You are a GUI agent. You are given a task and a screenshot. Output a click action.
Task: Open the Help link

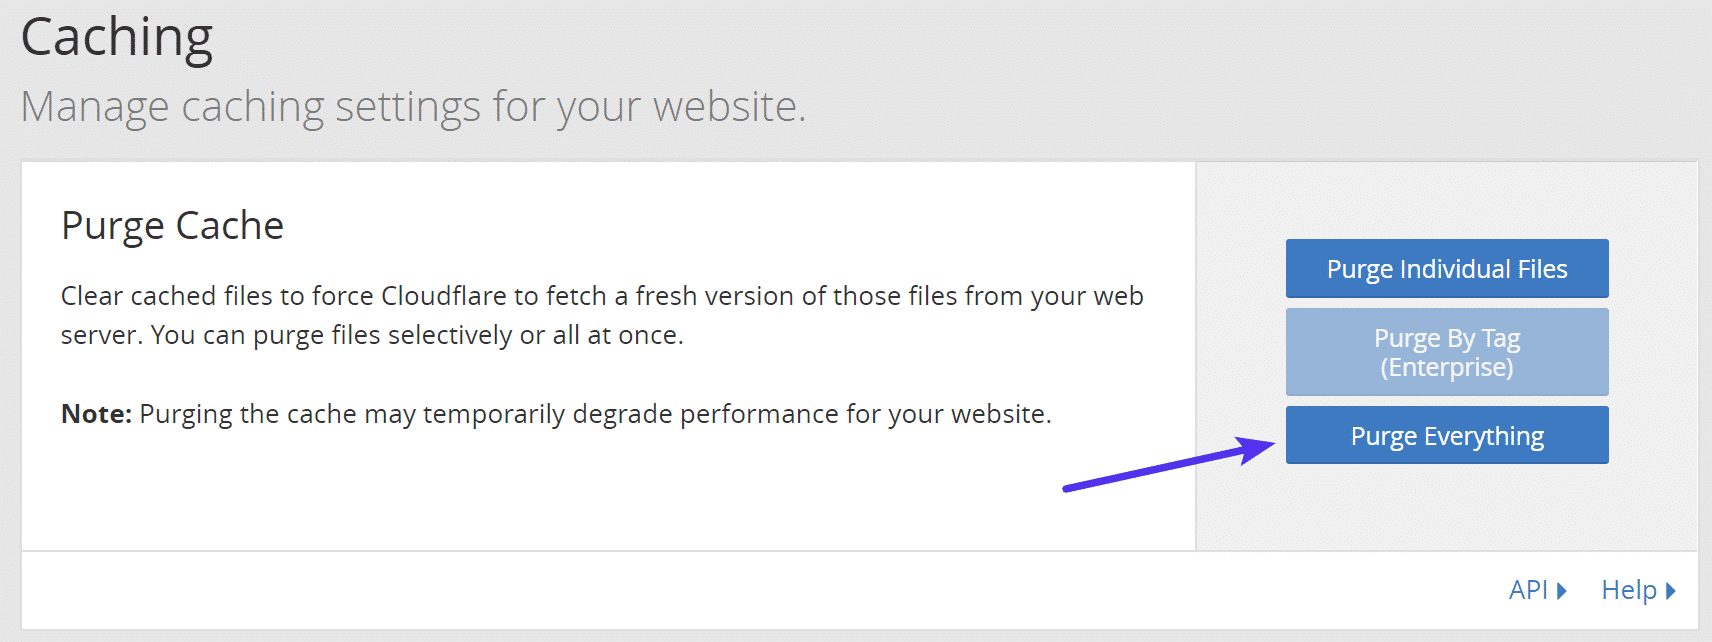(1630, 590)
